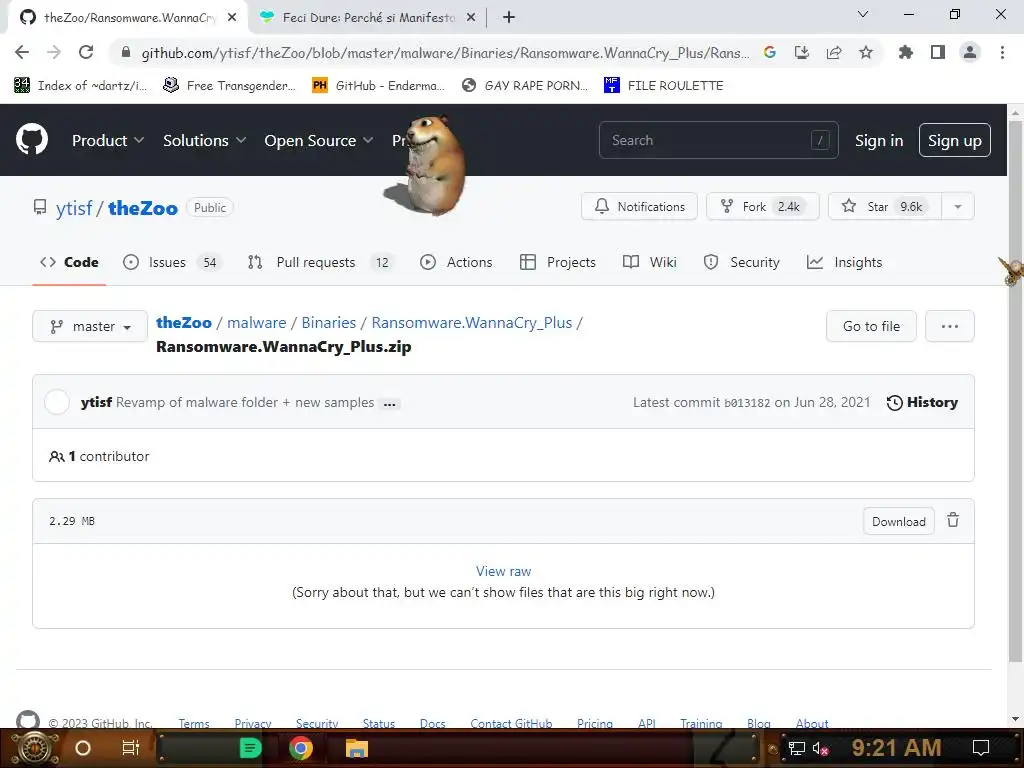The height and width of the screenshot is (768, 1024).
Task: Open Chrome extensions puzzle icon
Action: (906, 52)
